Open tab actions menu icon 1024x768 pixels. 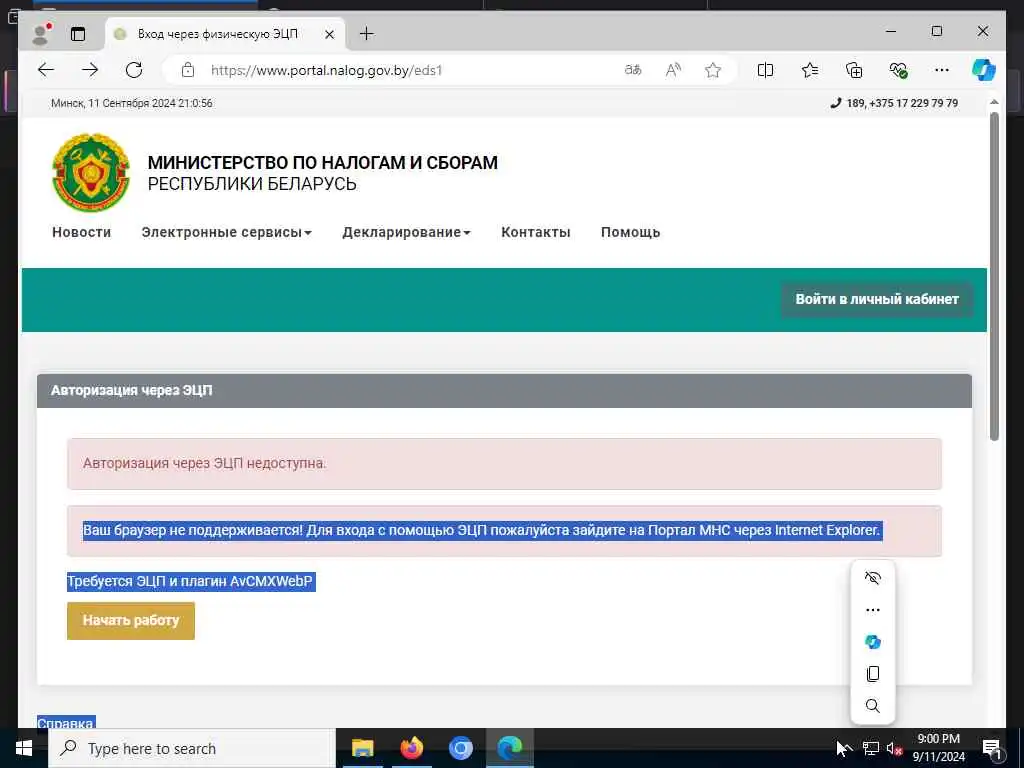click(78, 34)
